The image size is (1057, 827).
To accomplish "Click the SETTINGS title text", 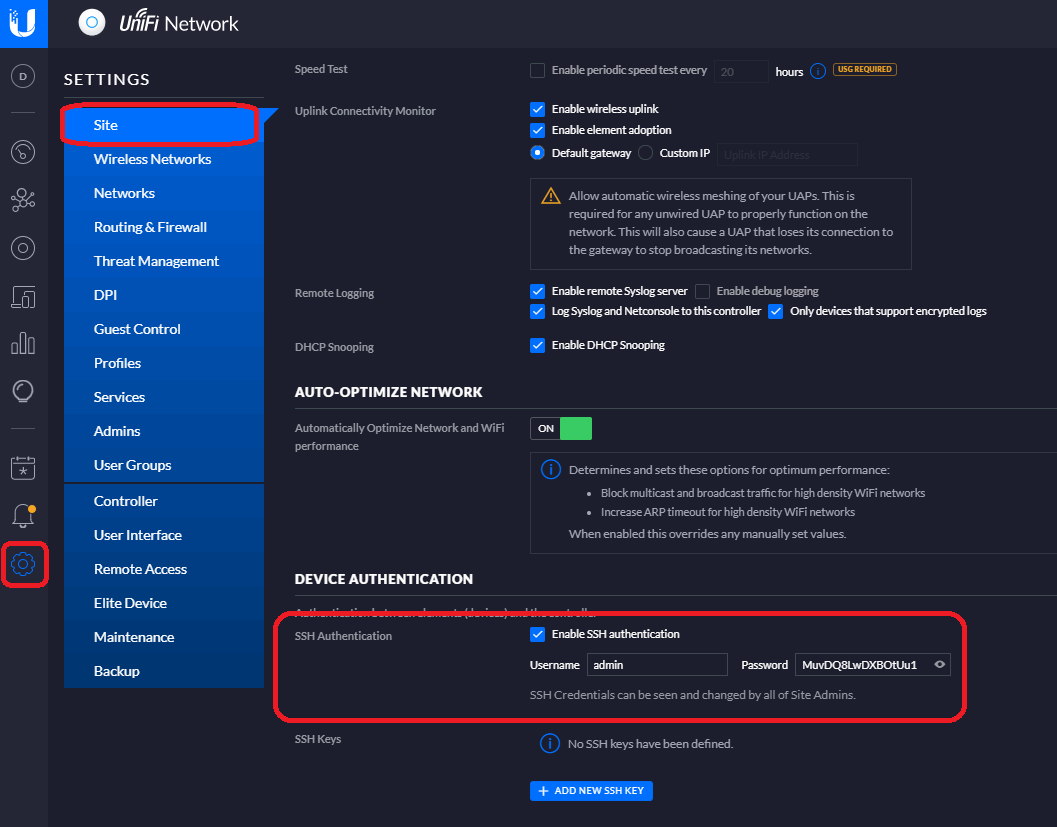I will coord(107,80).
